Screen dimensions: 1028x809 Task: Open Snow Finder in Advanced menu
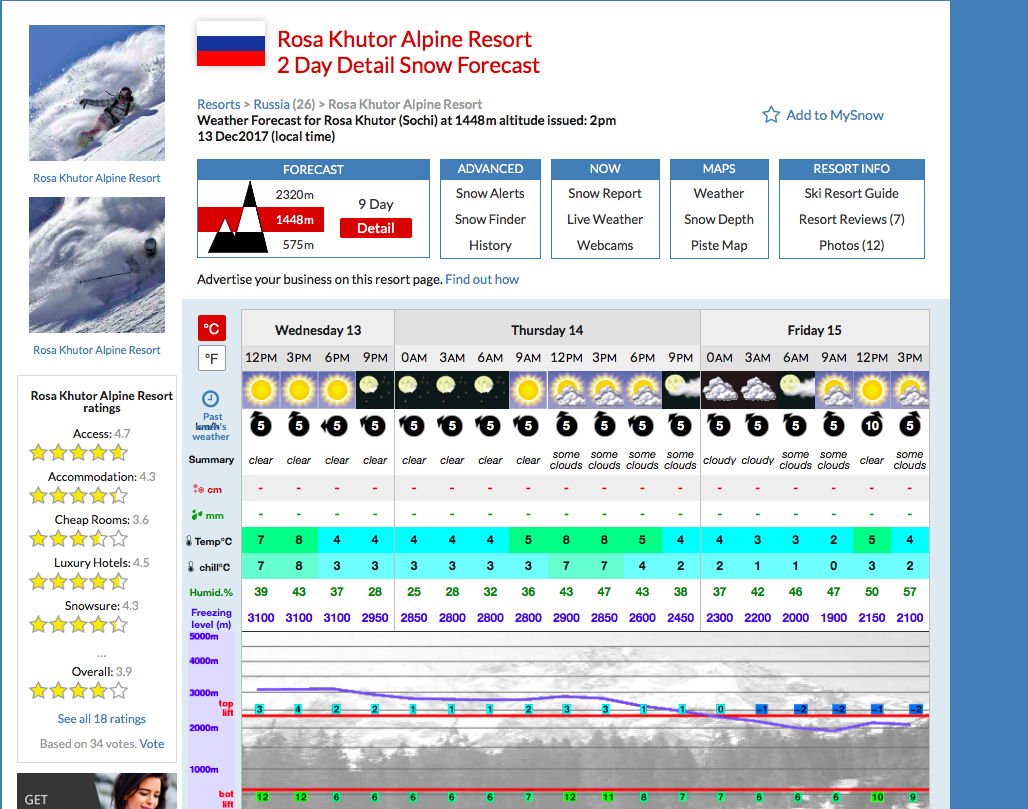tap(490, 220)
